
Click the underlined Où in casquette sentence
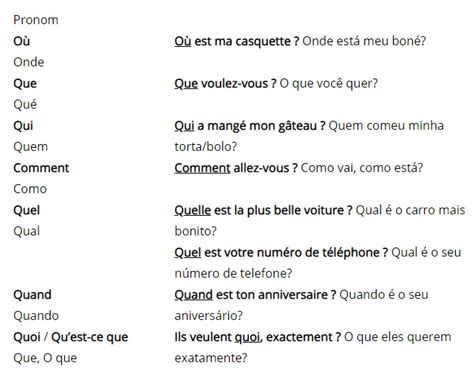[183, 41]
